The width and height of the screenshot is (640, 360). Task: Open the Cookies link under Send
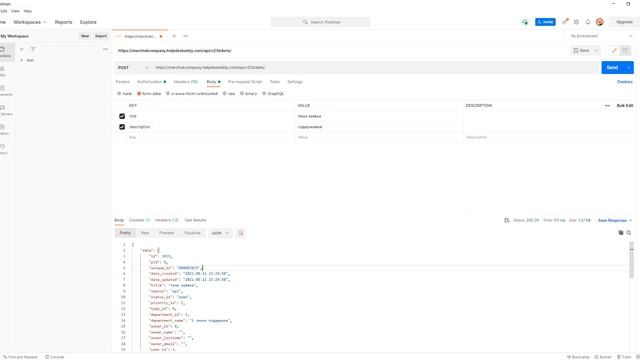tap(624, 82)
